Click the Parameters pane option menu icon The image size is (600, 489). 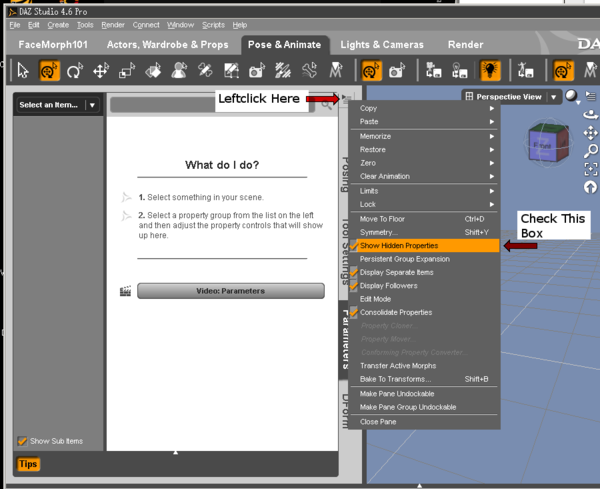(x=346, y=99)
